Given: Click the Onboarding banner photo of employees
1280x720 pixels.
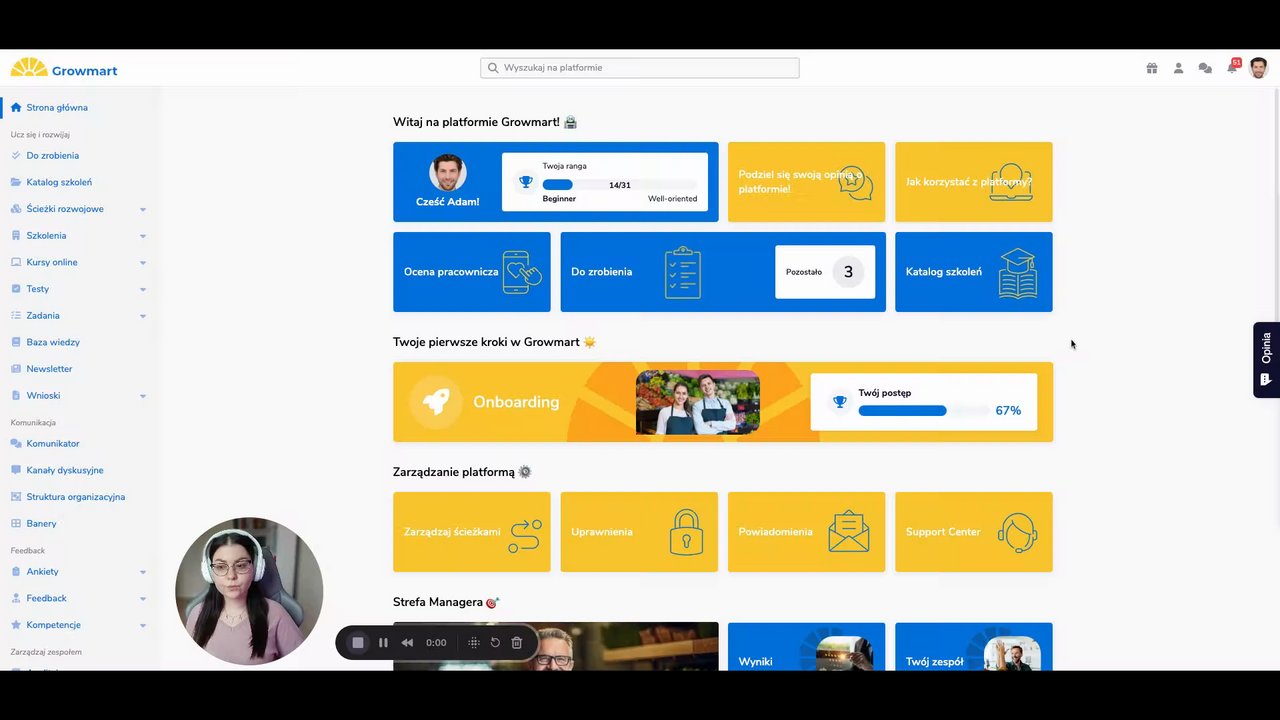Looking at the screenshot, I should 698,402.
